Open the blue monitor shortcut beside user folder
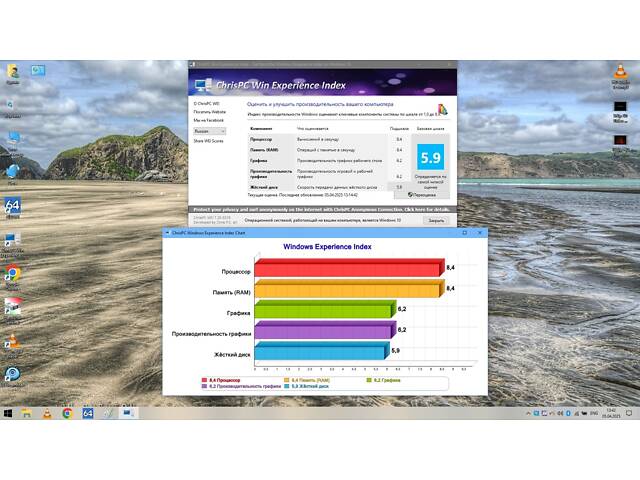This screenshot has width=640, height=480. tap(38, 71)
